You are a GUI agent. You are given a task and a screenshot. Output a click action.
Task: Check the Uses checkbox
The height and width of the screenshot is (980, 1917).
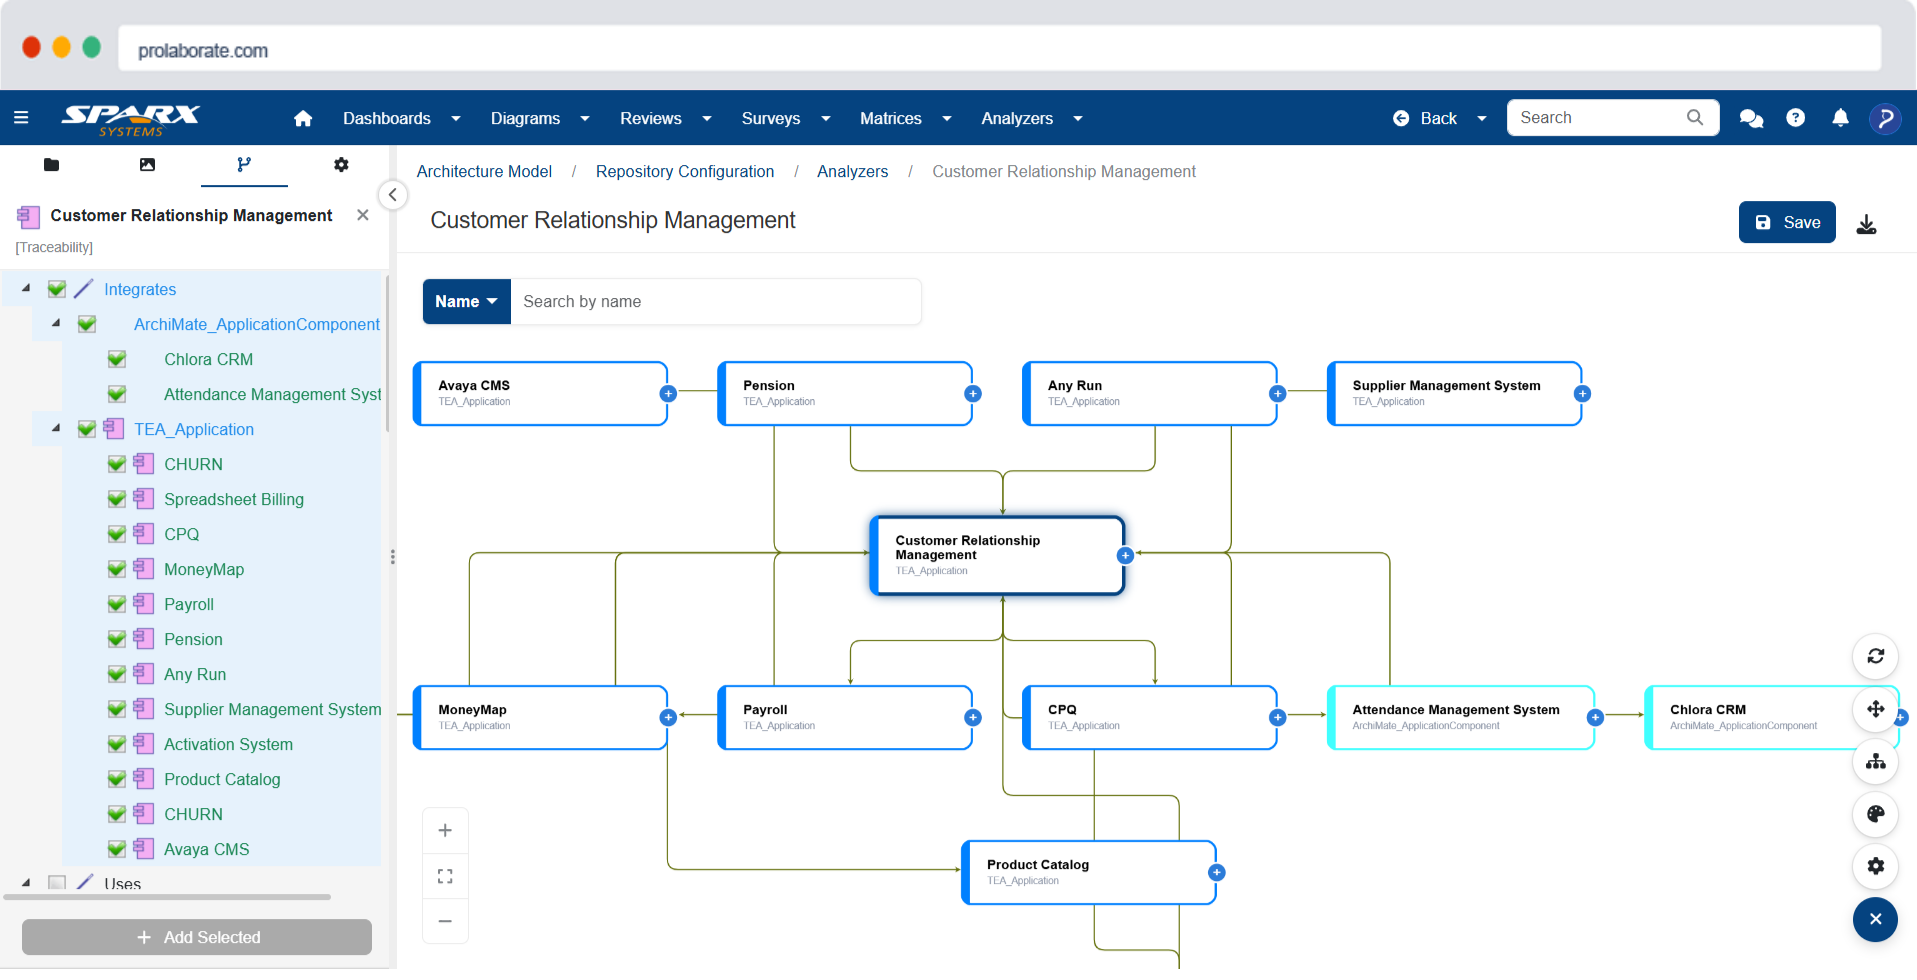[57, 883]
